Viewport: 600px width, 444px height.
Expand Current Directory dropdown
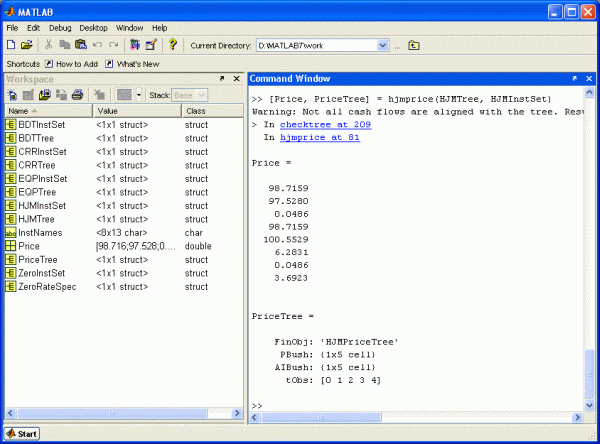[x=382, y=46]
